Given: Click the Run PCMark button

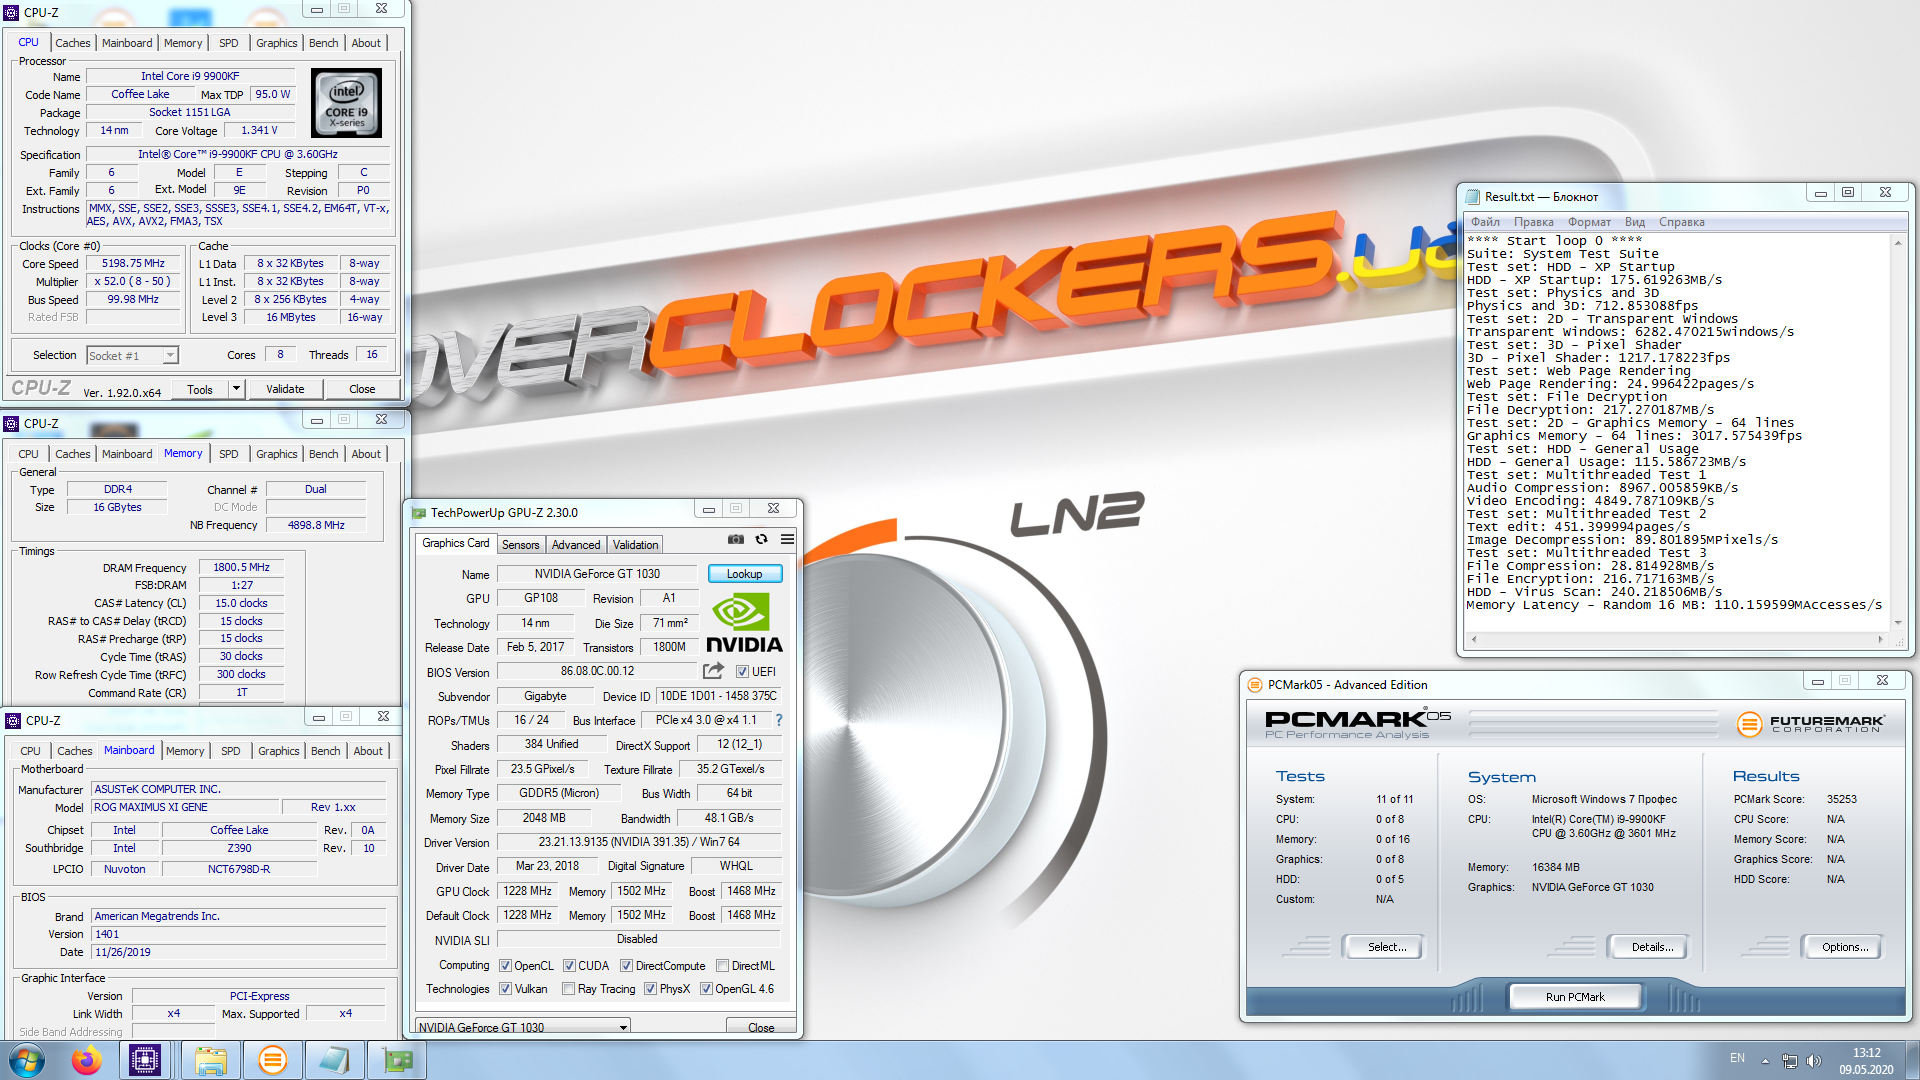Looking at the screenshot, I should [x=1575, y=997].
